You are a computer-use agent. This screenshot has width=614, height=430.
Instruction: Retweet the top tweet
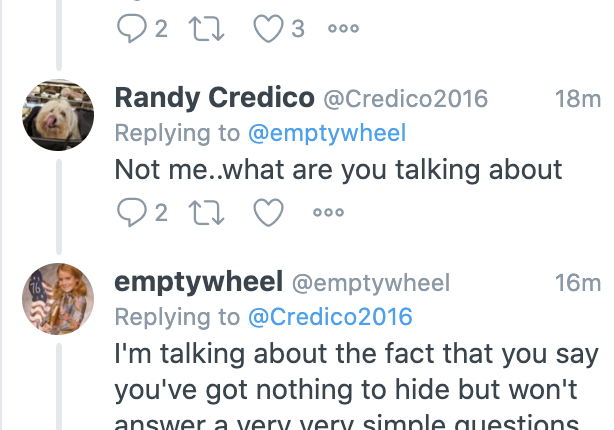coord(207,29)
